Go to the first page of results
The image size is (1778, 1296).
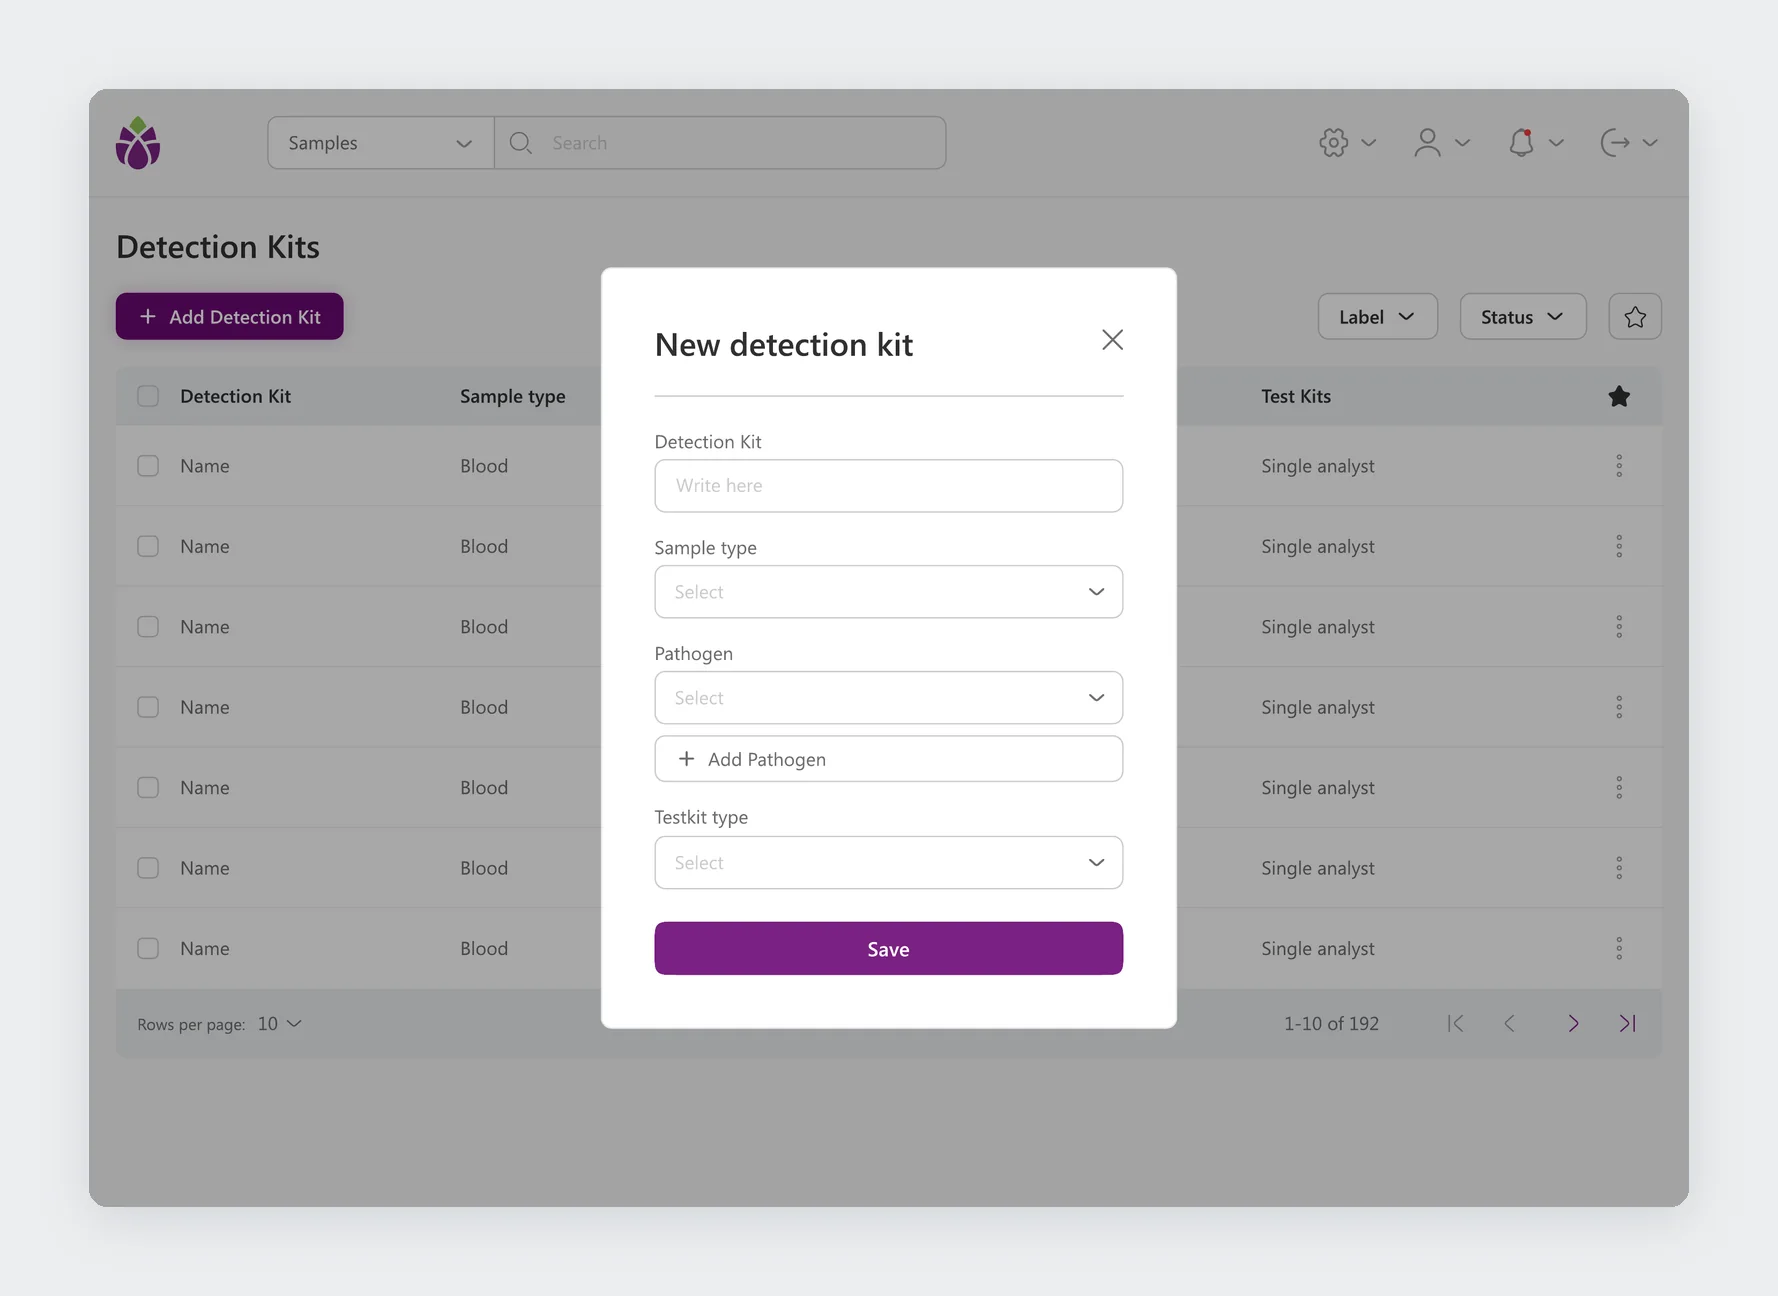coord(1456,1024)
